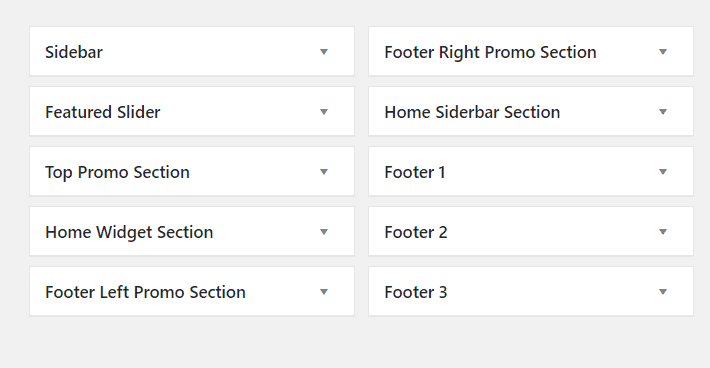Click Footer Left Promo Section heading
Image resolution: width=710 pixels, height=368 pixels.
145,292
